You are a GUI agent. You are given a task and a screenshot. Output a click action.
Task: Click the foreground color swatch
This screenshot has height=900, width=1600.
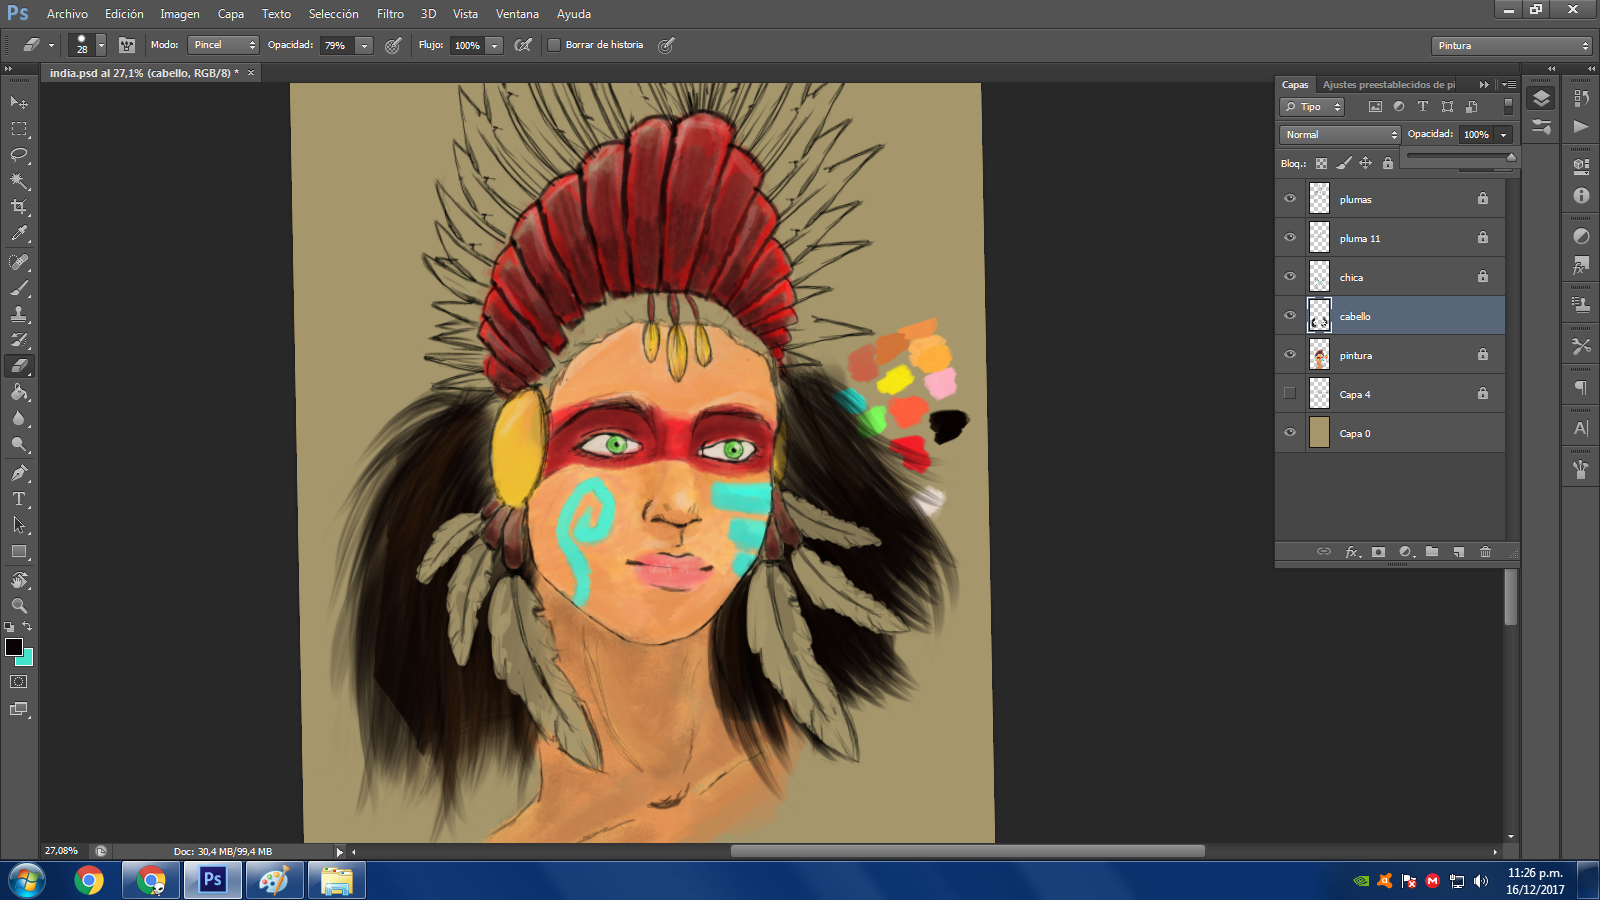(x=14, y=647)
